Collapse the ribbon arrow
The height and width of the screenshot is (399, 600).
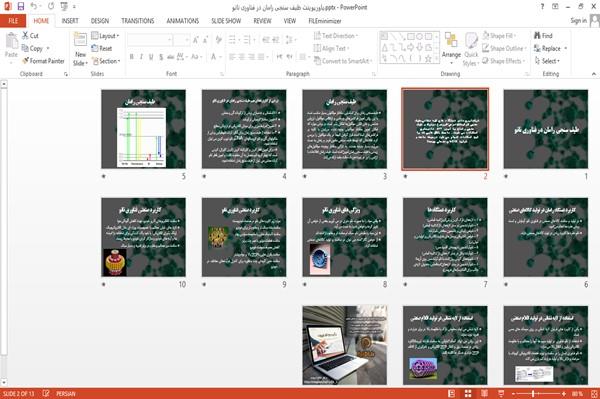point(594,74)
